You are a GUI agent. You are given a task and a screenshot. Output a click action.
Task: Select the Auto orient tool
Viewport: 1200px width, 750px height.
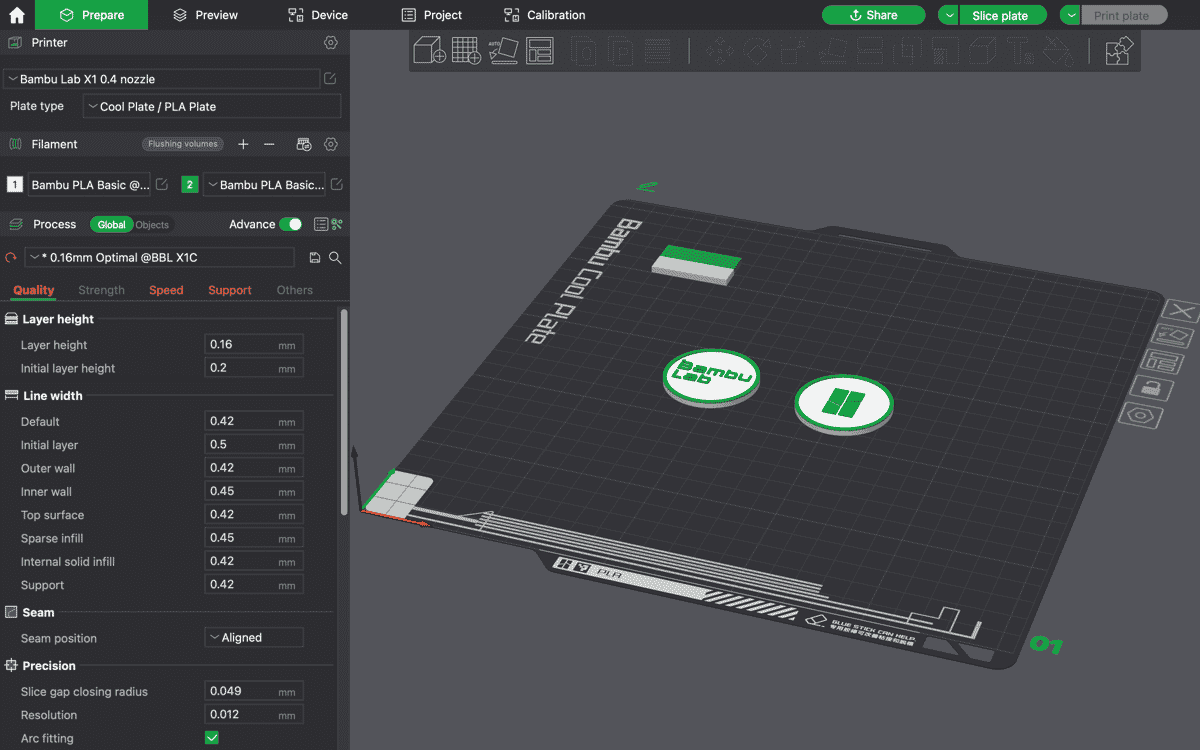(x=503, y=50)
